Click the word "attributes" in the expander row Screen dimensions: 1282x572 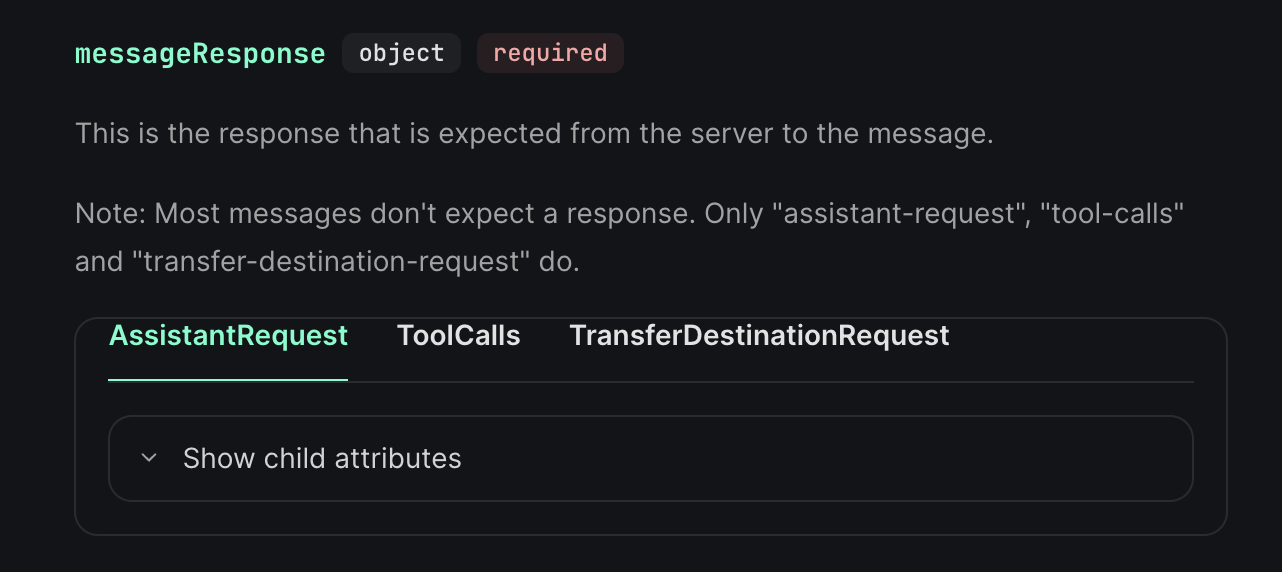(x=398, y=458)
